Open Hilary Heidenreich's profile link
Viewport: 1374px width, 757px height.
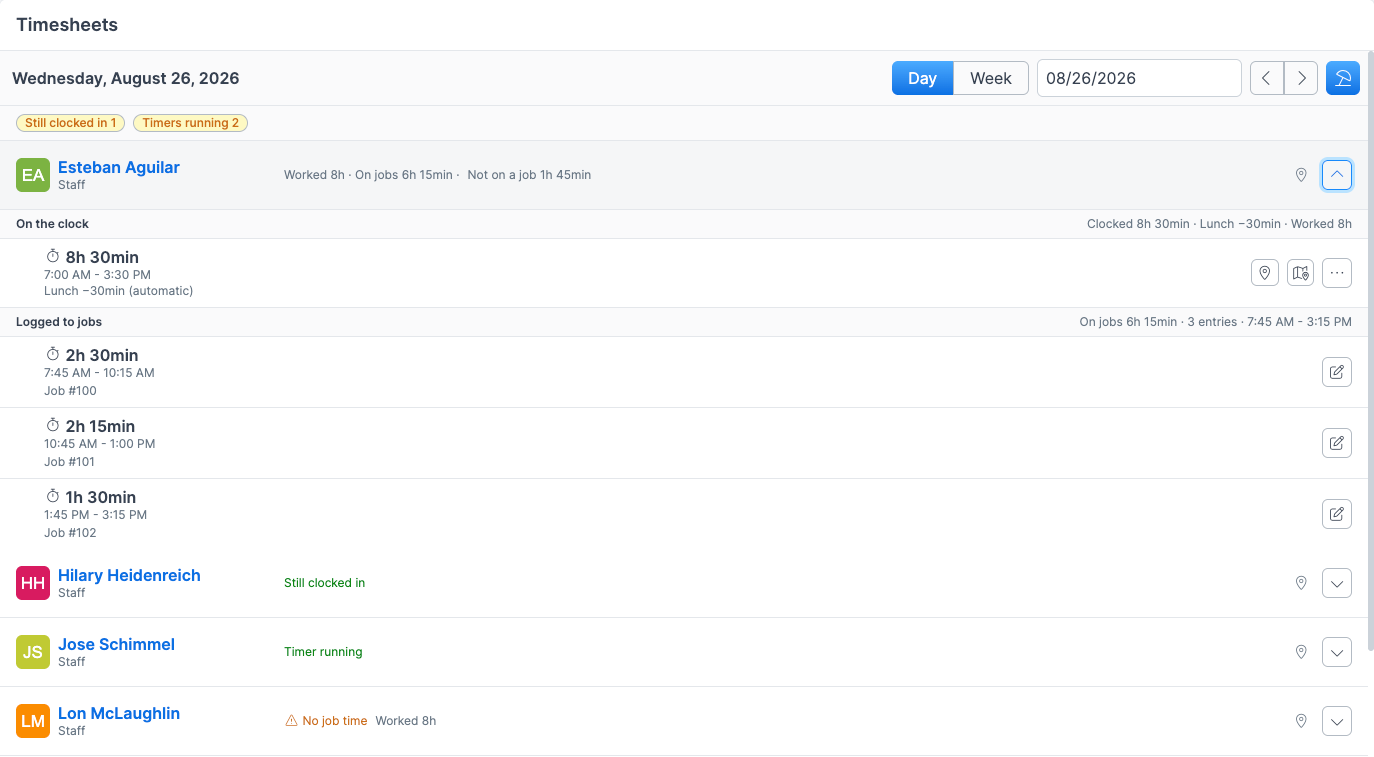tap(129, 575)
